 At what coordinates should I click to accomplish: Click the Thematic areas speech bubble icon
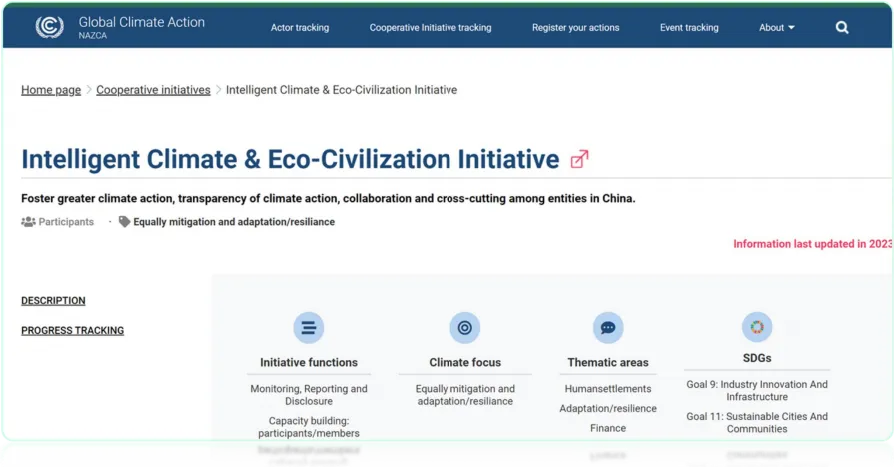point(607,327)
